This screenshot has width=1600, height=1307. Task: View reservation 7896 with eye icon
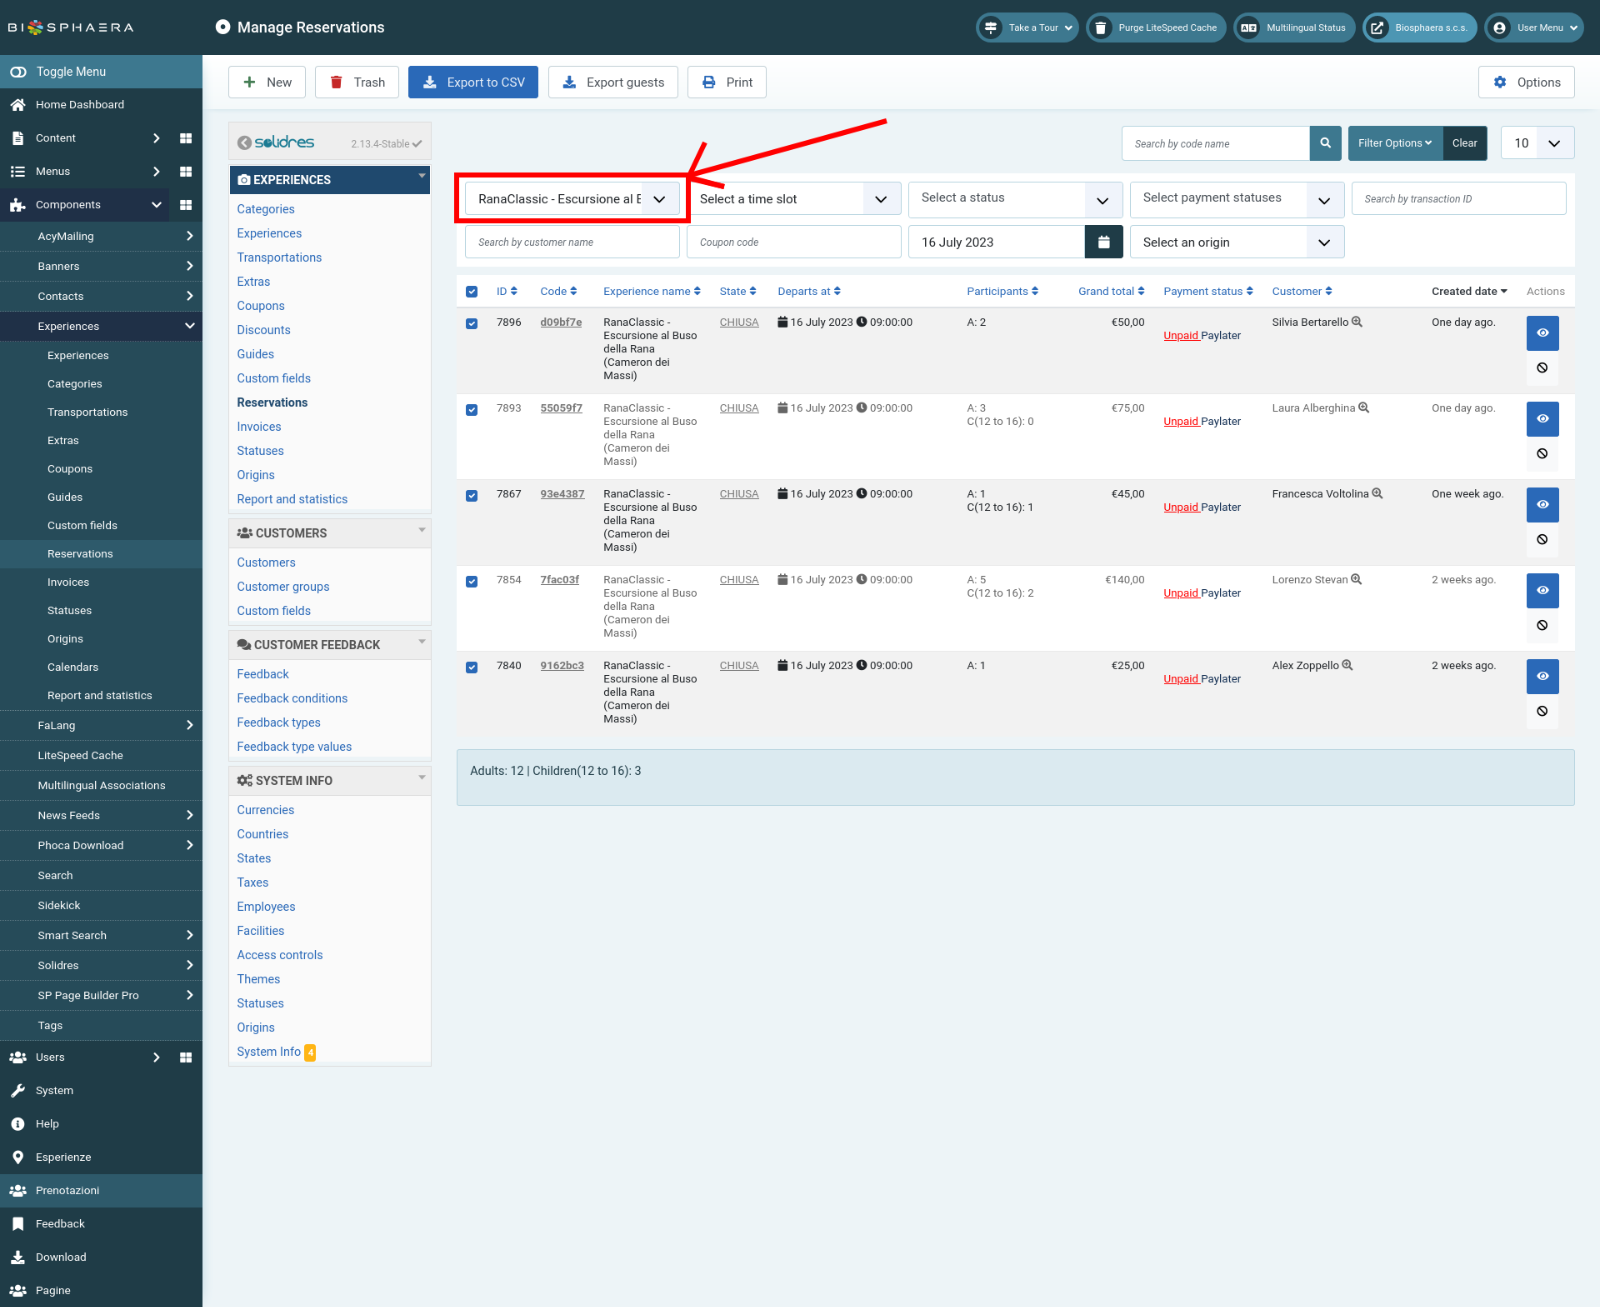pos(1542,333)
